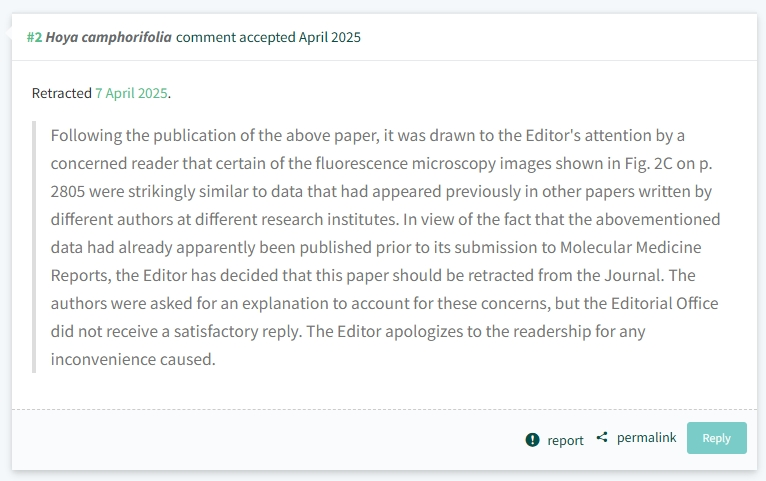The image size is (766, 481).
Task: Click the comment pointer arrow beside the header
Action: (8, 33)
